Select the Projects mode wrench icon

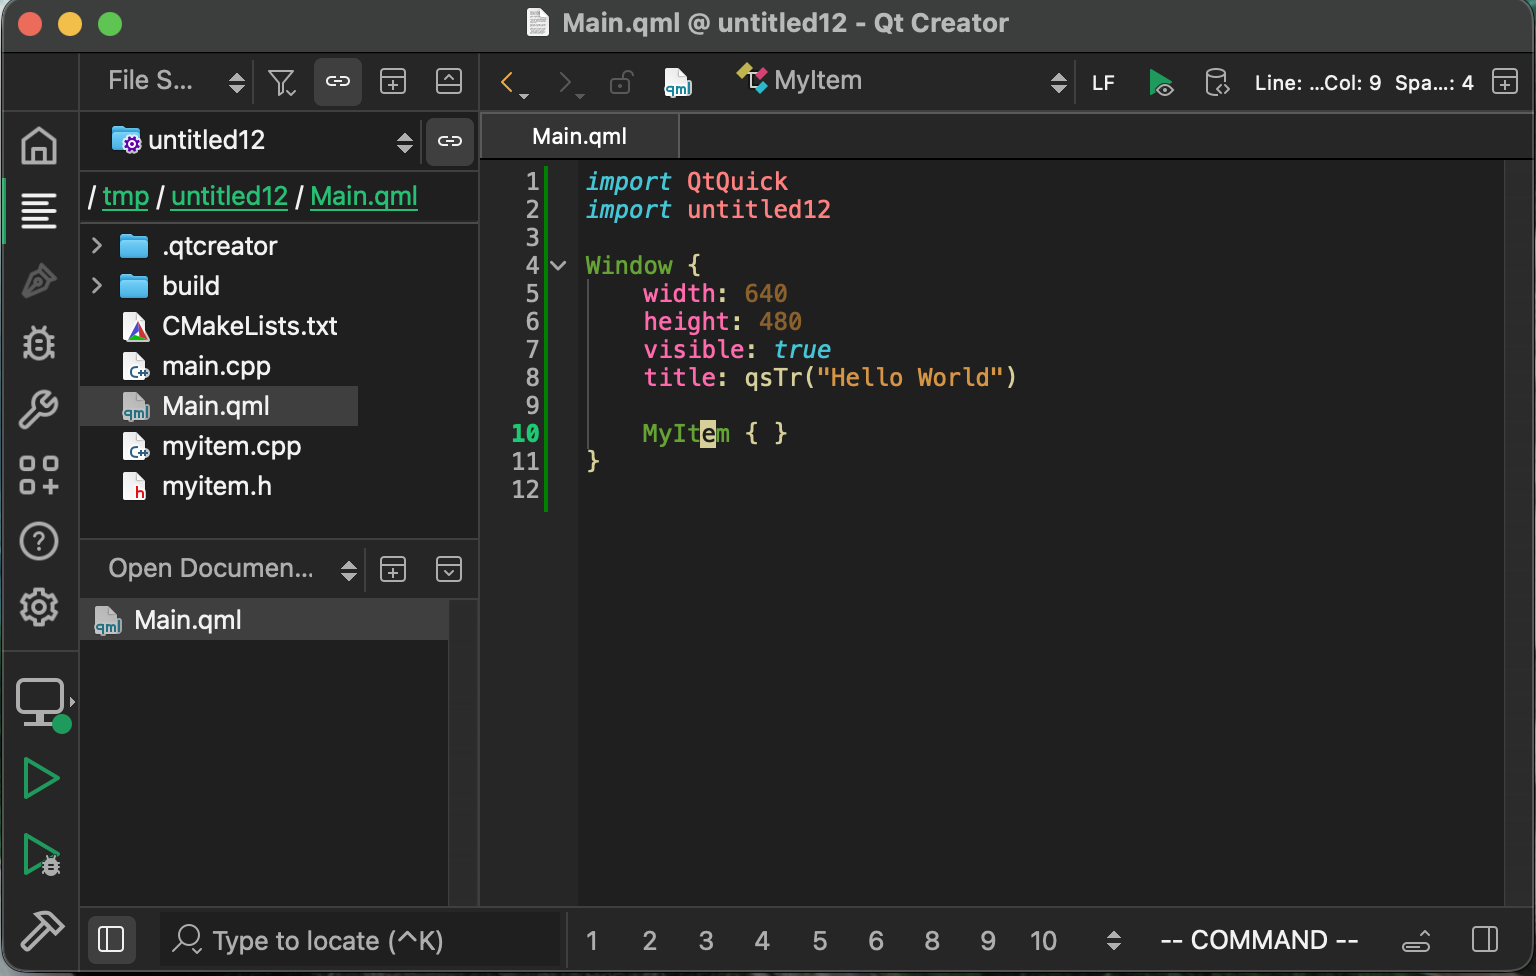[x=38, y=409]
